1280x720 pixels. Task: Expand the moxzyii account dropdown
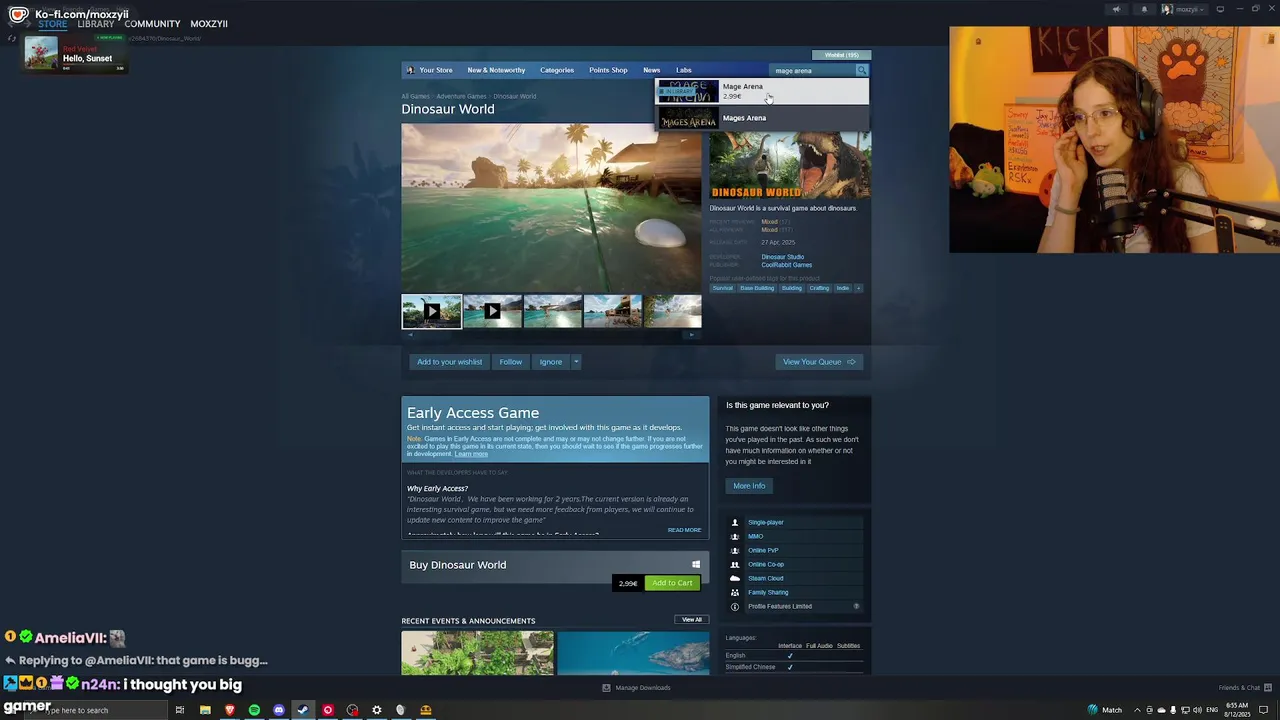click(x=1184, y=9)
